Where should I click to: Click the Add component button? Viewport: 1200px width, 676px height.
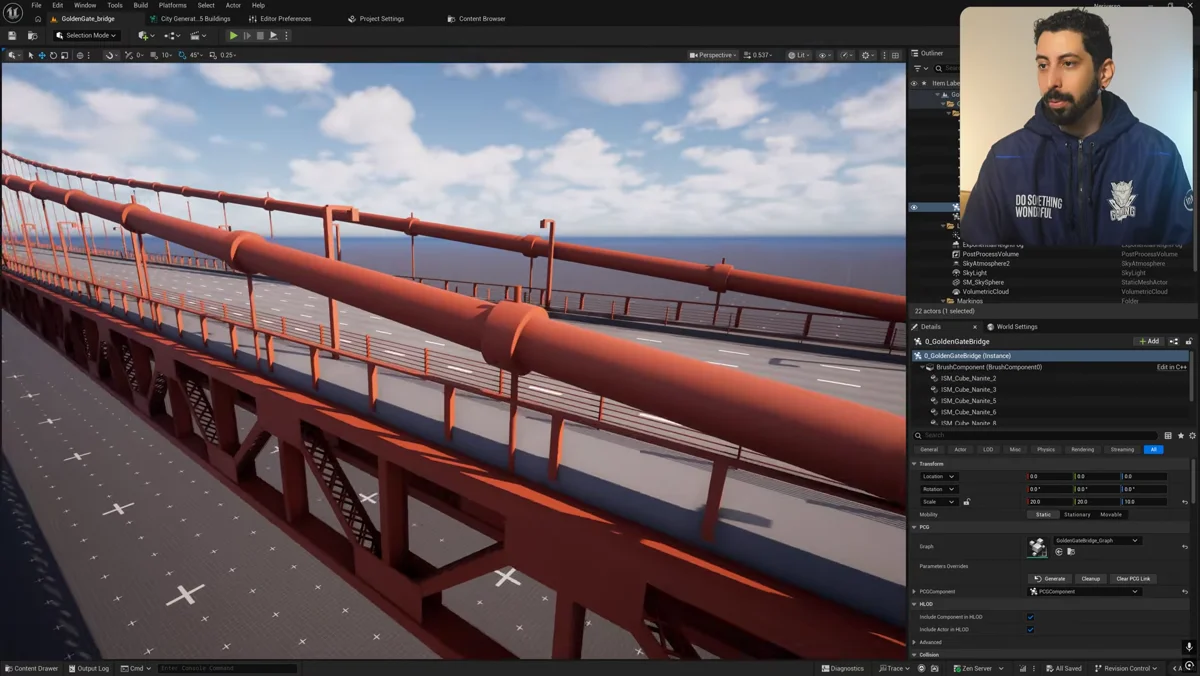coord(1148,341)
